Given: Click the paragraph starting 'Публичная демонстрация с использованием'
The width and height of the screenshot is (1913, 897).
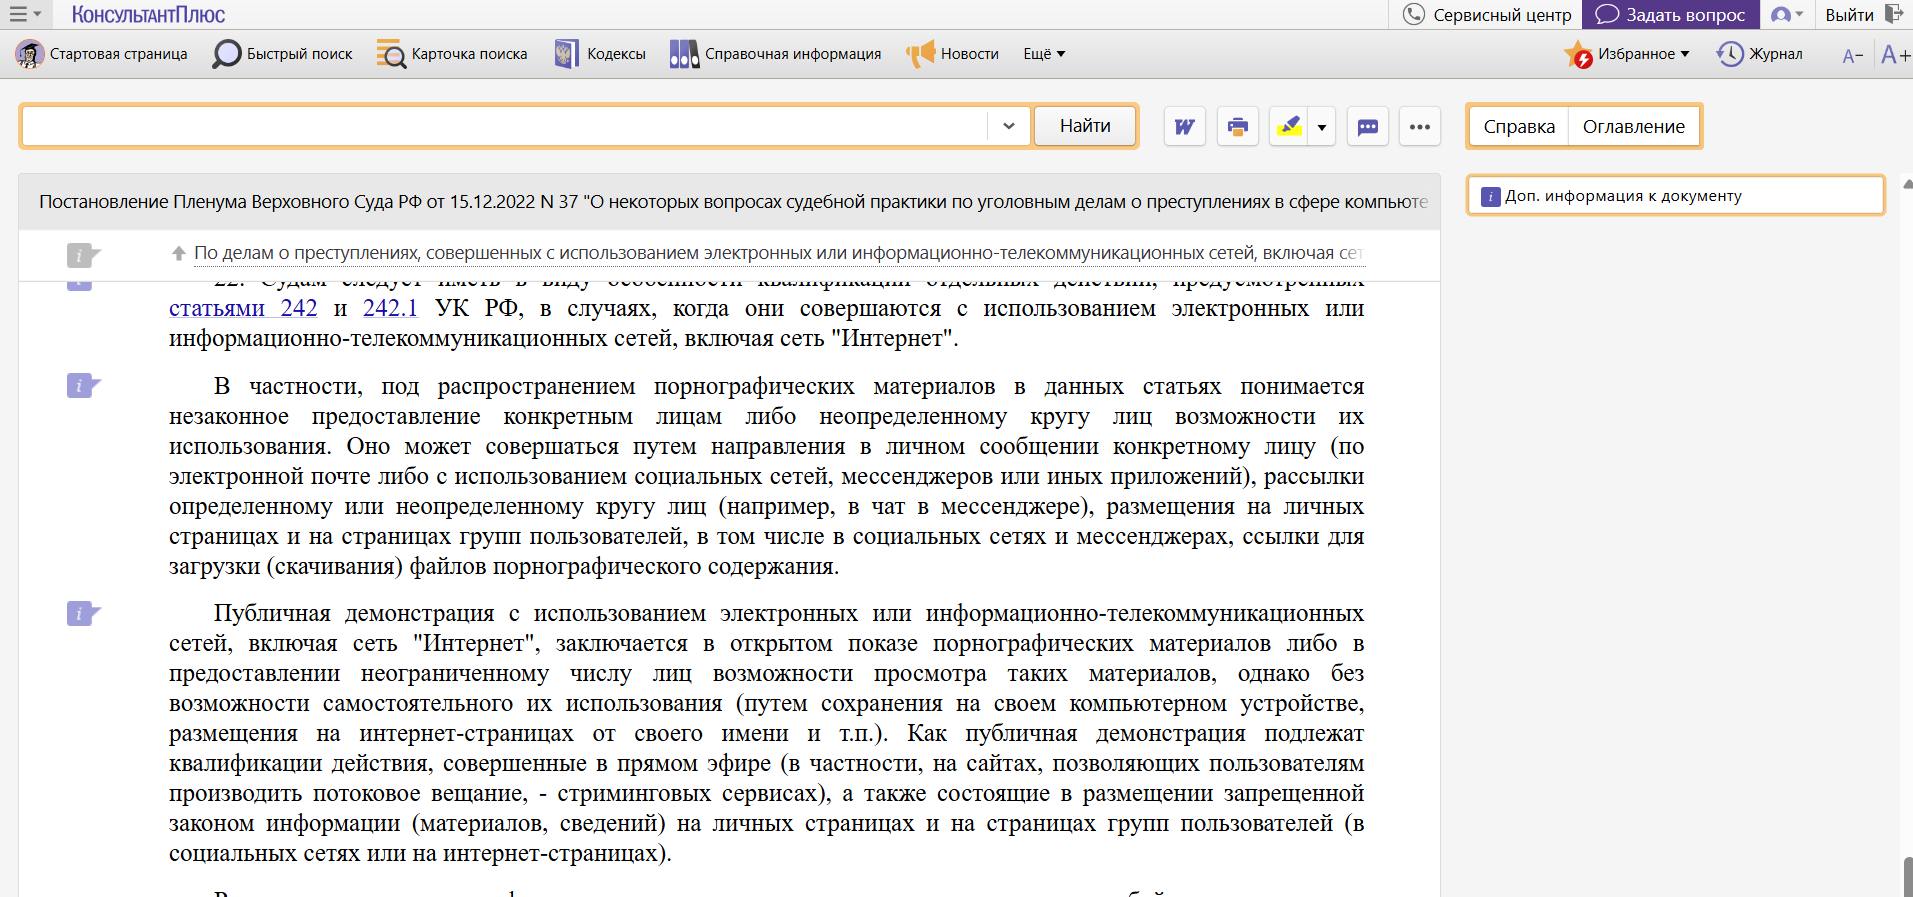Looking at the screenshot, I should [766, 733].
